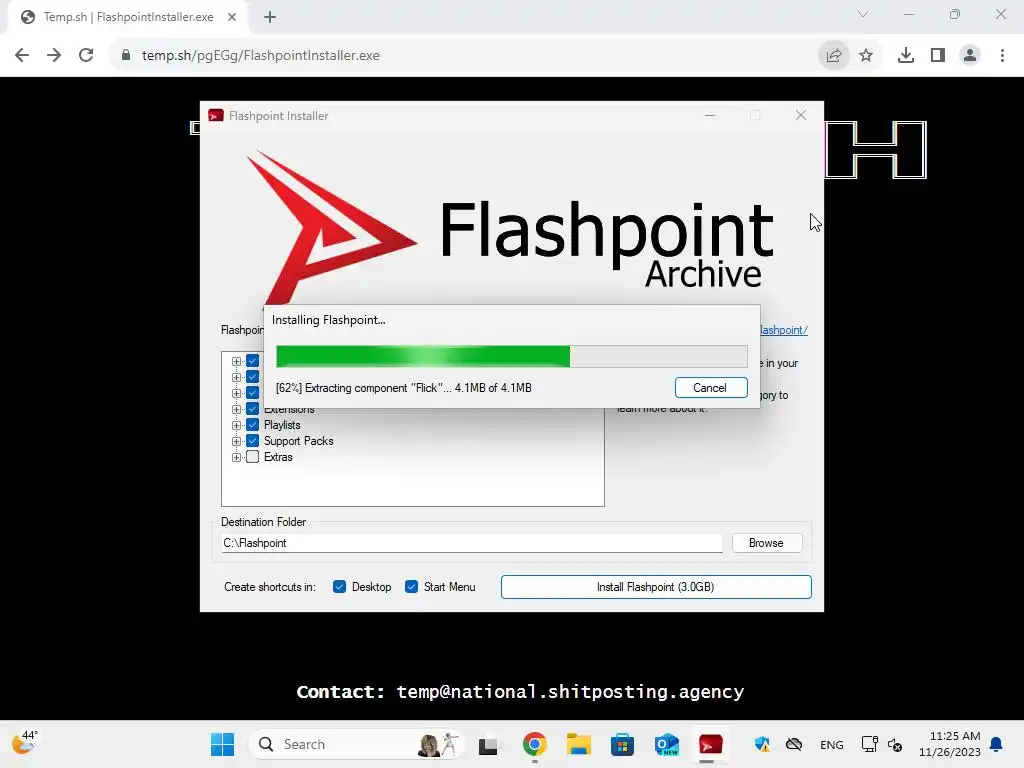Expand the Support Packs tree node

coord(236,441)
